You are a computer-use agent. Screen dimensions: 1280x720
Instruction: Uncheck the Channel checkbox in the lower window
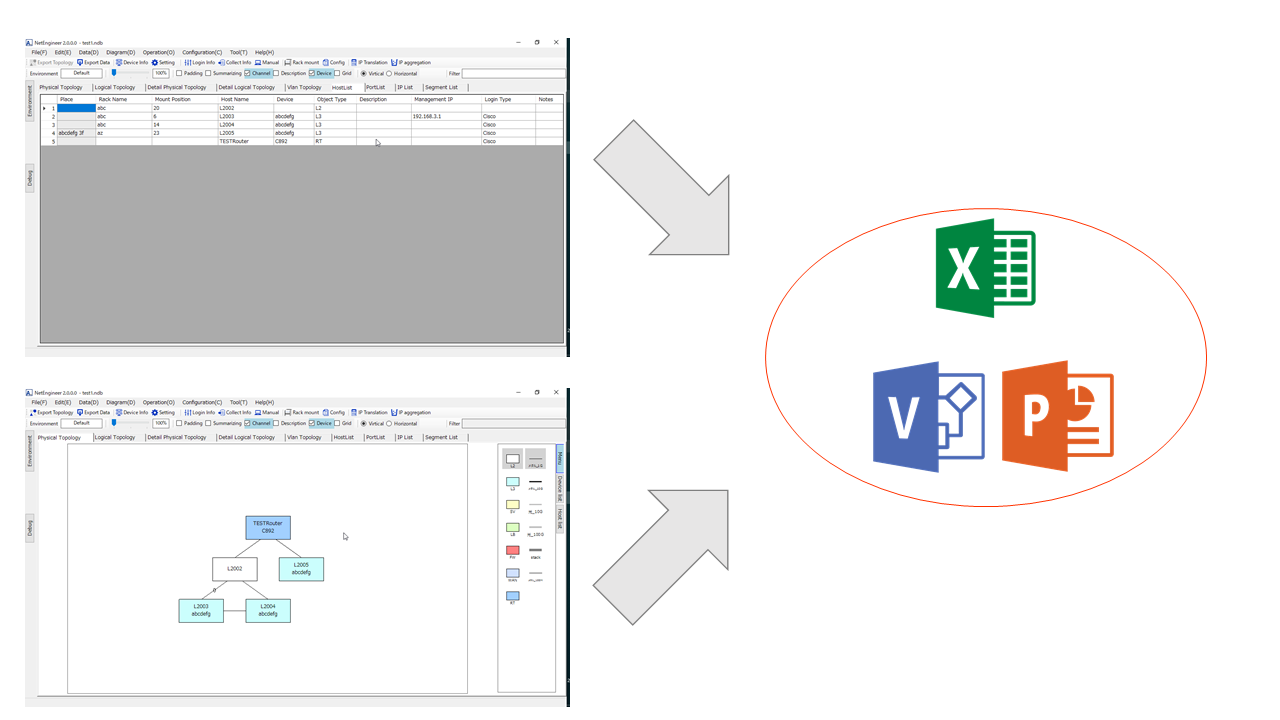(248, 423)
